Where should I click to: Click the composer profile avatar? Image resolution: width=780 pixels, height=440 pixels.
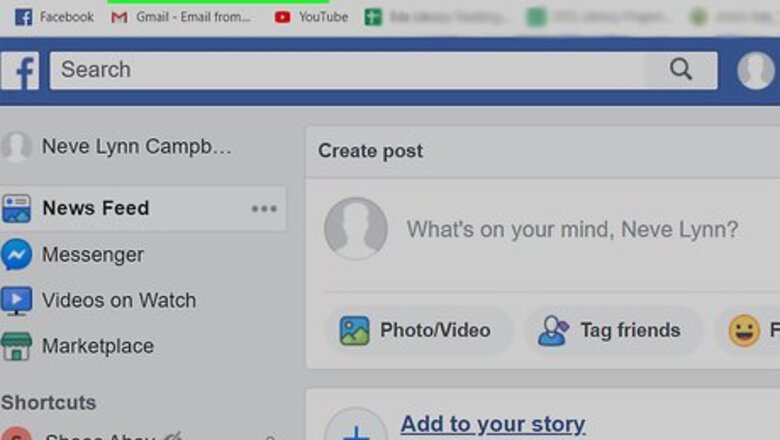coord(356,229)
